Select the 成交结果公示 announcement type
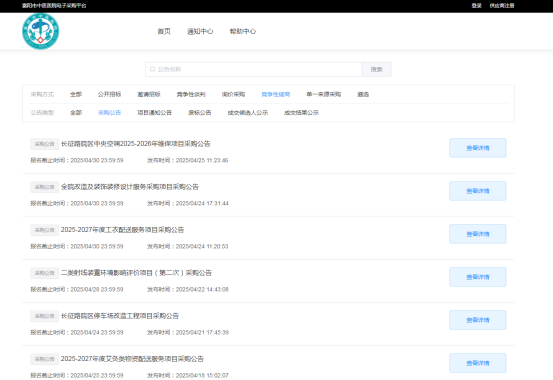This screenshot has width=553, height=380. click(301, 113)
